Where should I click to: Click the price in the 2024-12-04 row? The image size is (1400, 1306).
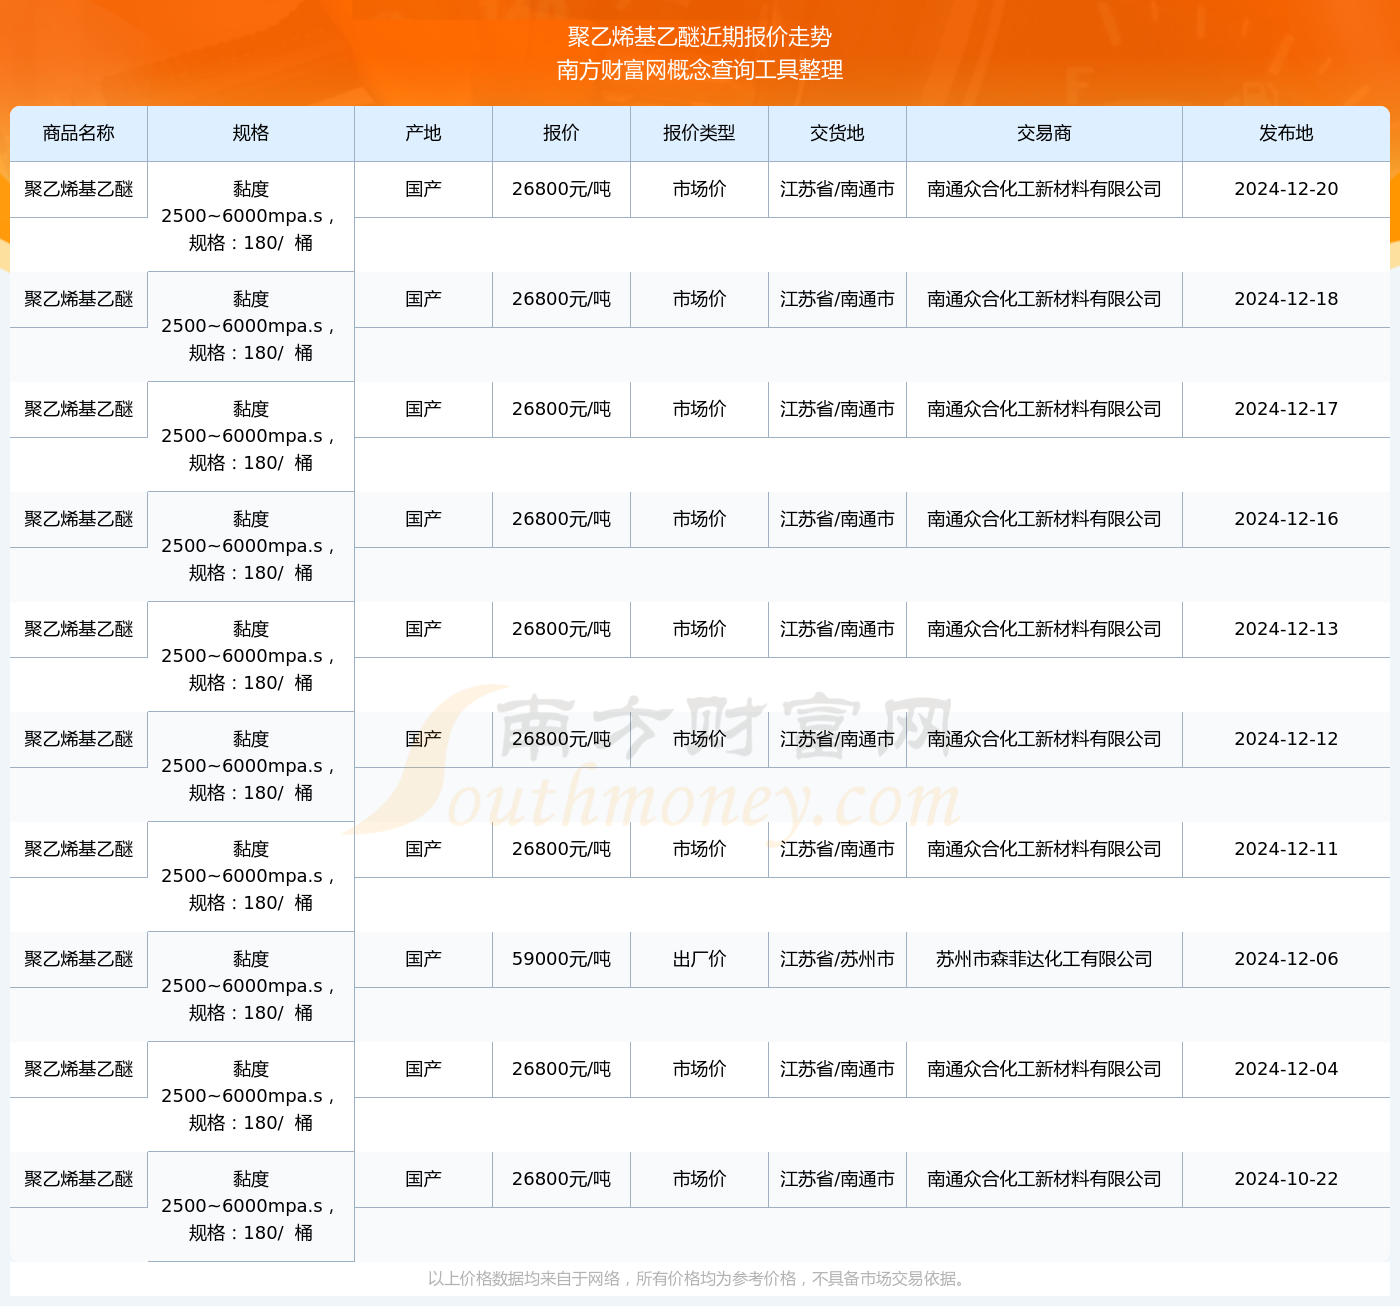(x=561, y=1069)
